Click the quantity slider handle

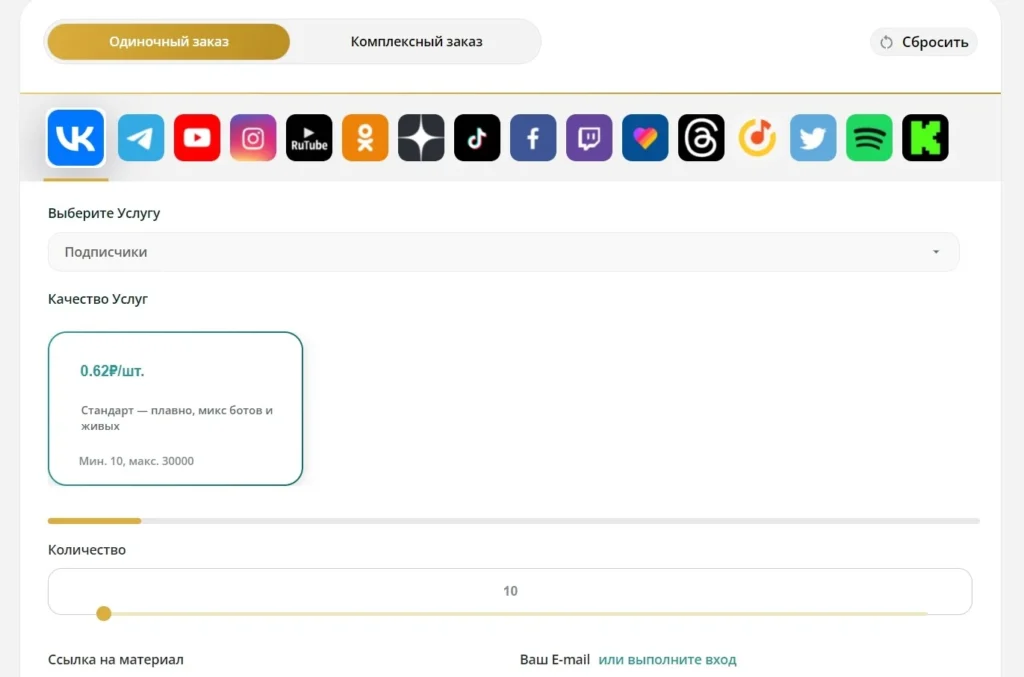(103, 614)
